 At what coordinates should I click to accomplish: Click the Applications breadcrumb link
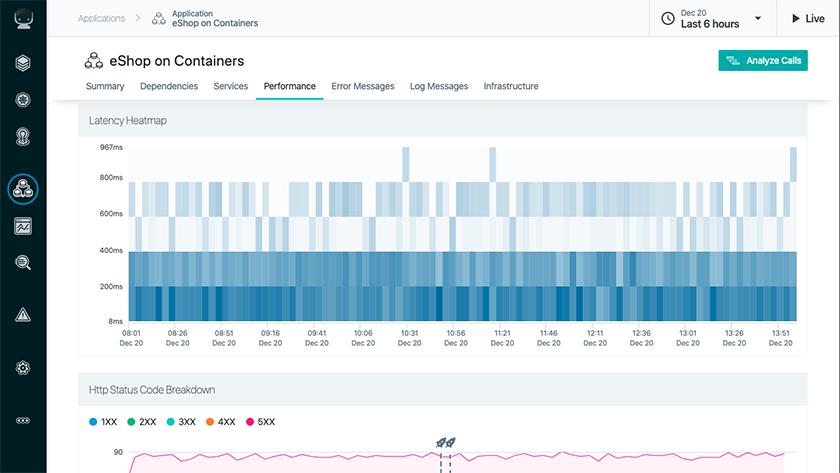(101, 18)
